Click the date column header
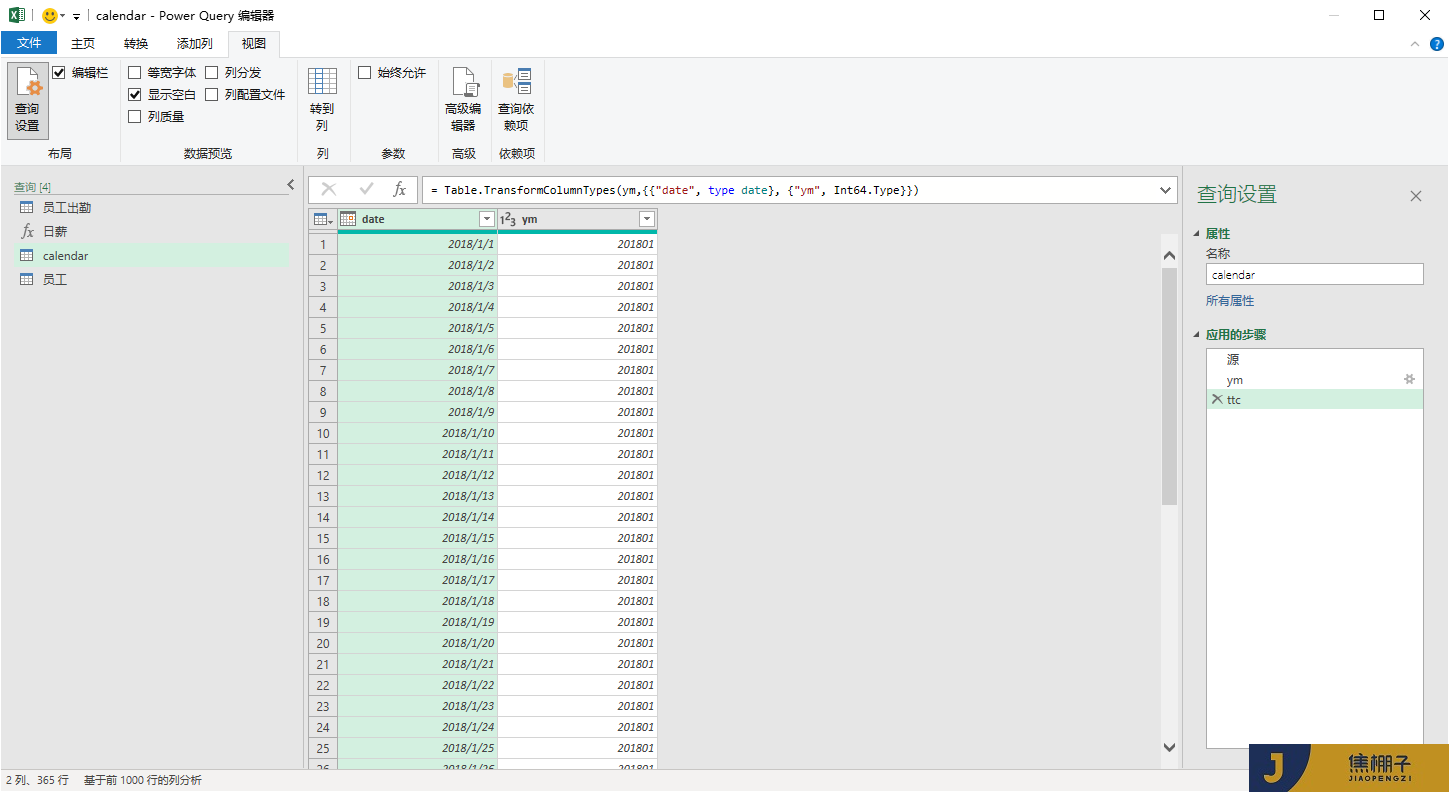This screenshot has height=792, width=1449. coord(417,219)
